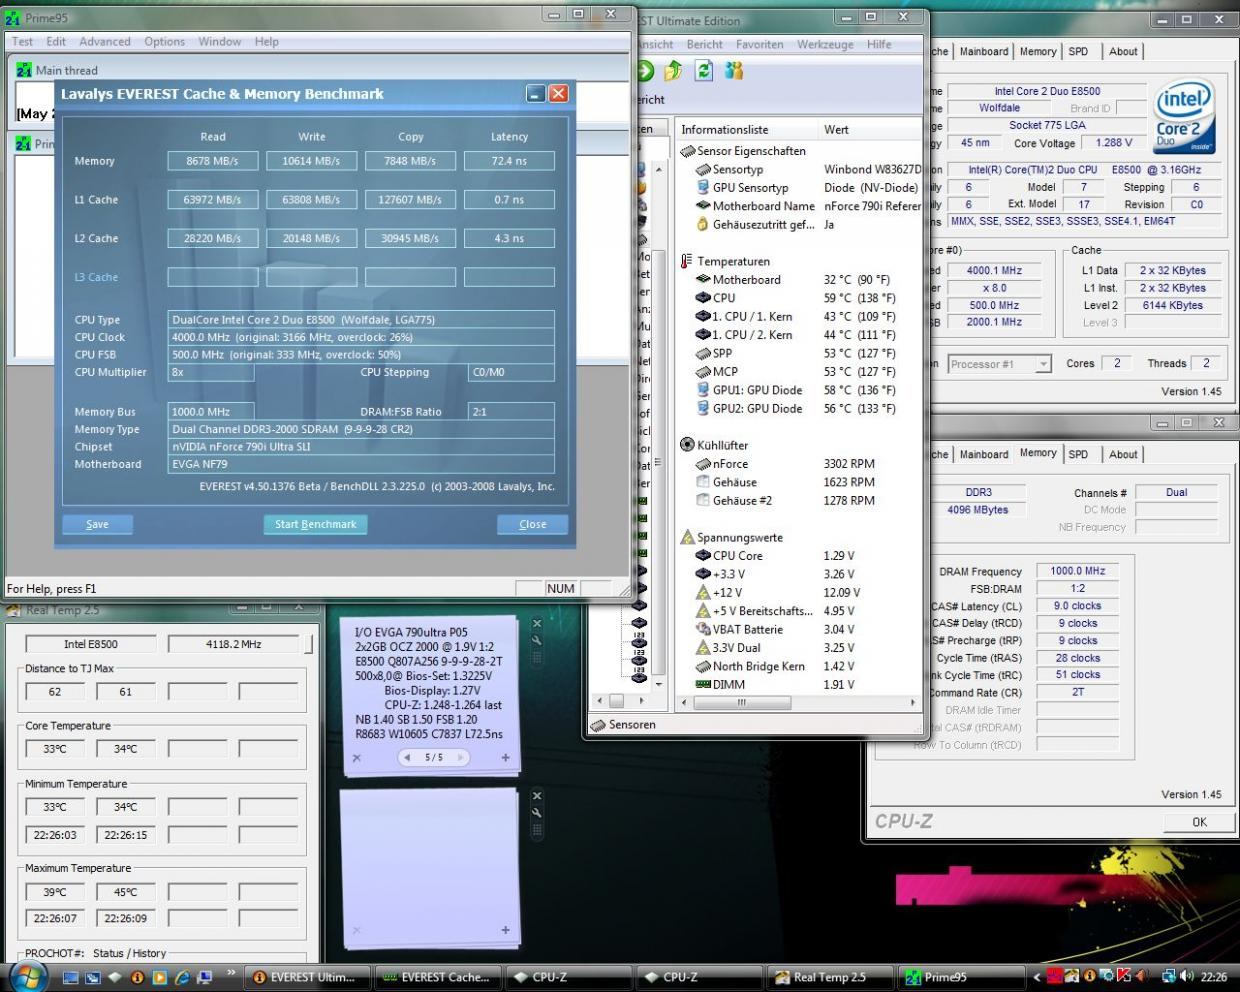Select the DIMM voltage row showing 1.91 V
The image size is (1240, 992).
click(798, 685)
